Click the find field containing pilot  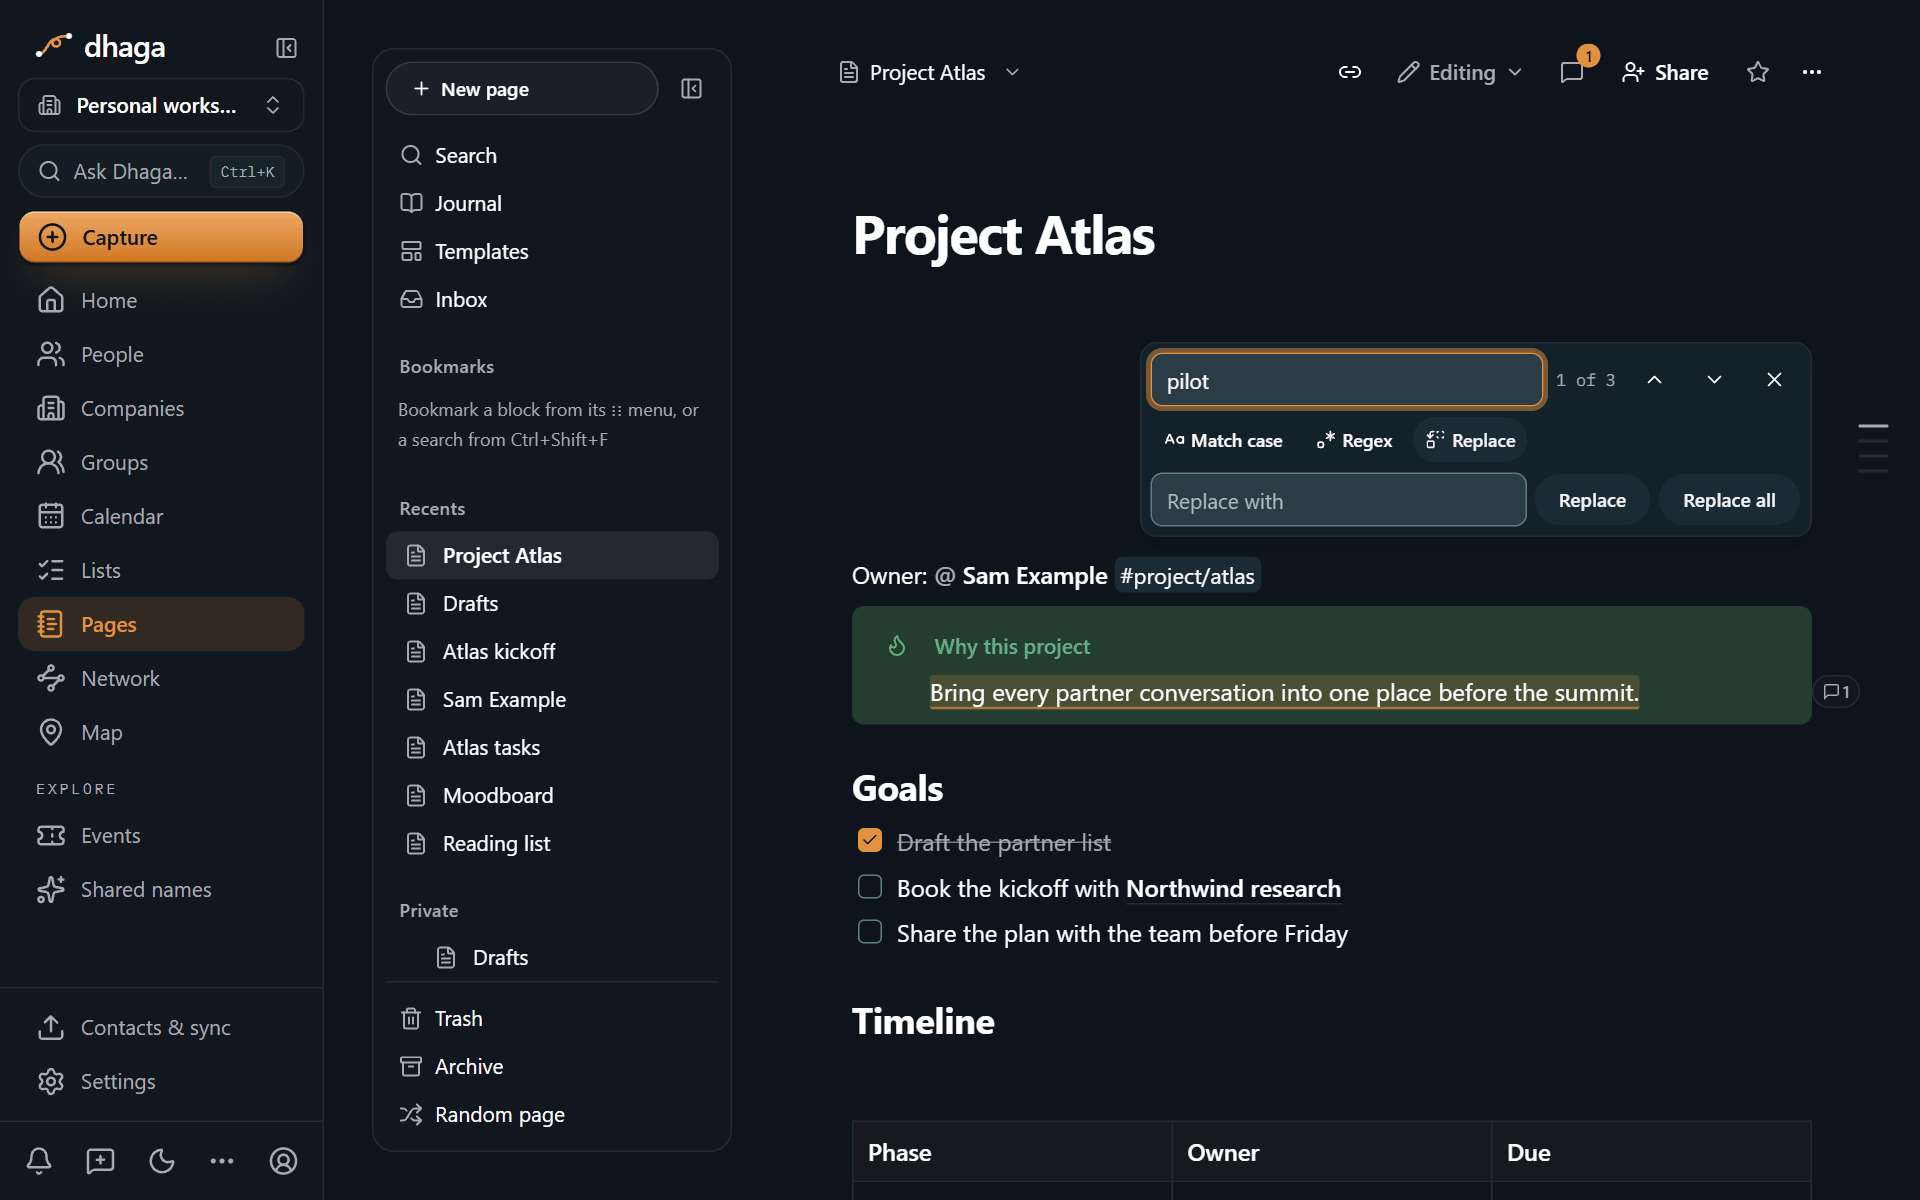(x=1347, y=380)
